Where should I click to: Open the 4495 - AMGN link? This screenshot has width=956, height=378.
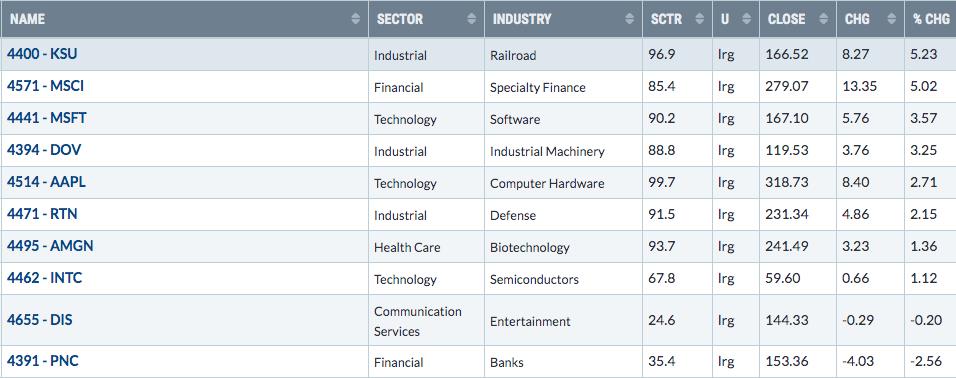coord(50,246)
